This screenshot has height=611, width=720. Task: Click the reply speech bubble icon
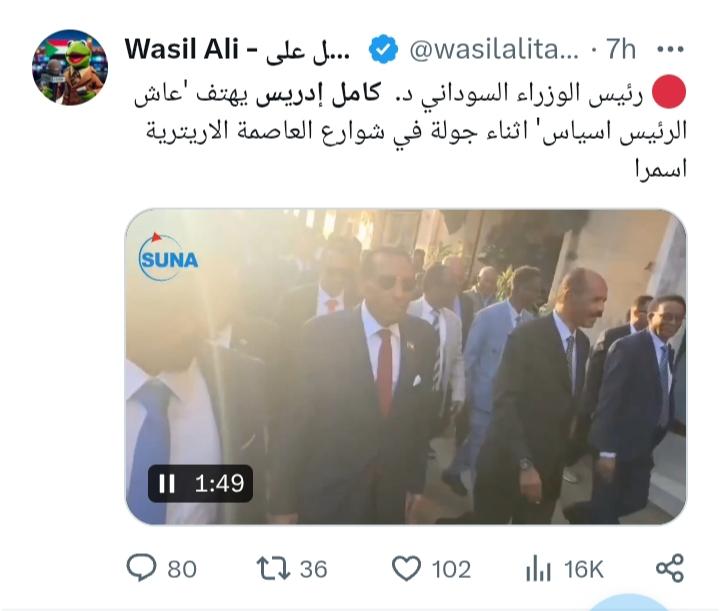[x=141, y=568]
